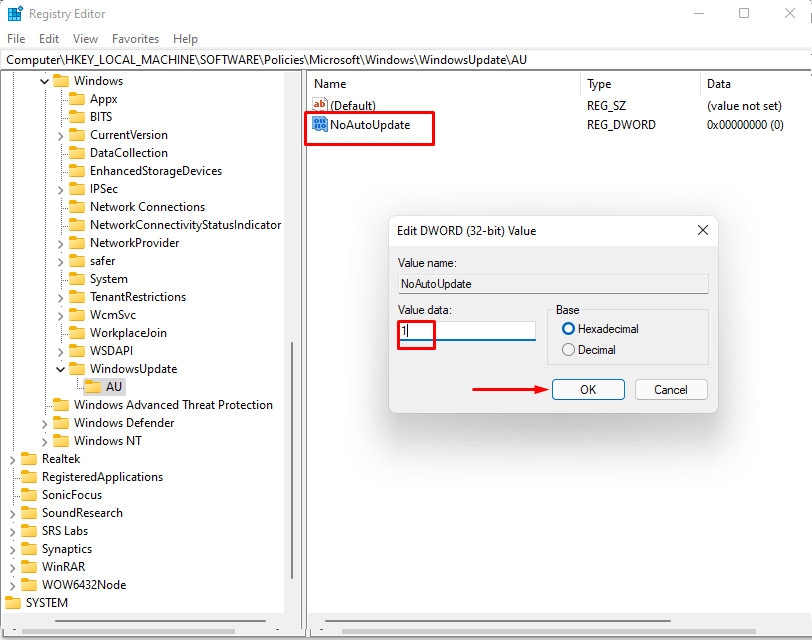Screen dimensions: 812x640
Task: Click the DataCollection folder icon
Action: 77,153
